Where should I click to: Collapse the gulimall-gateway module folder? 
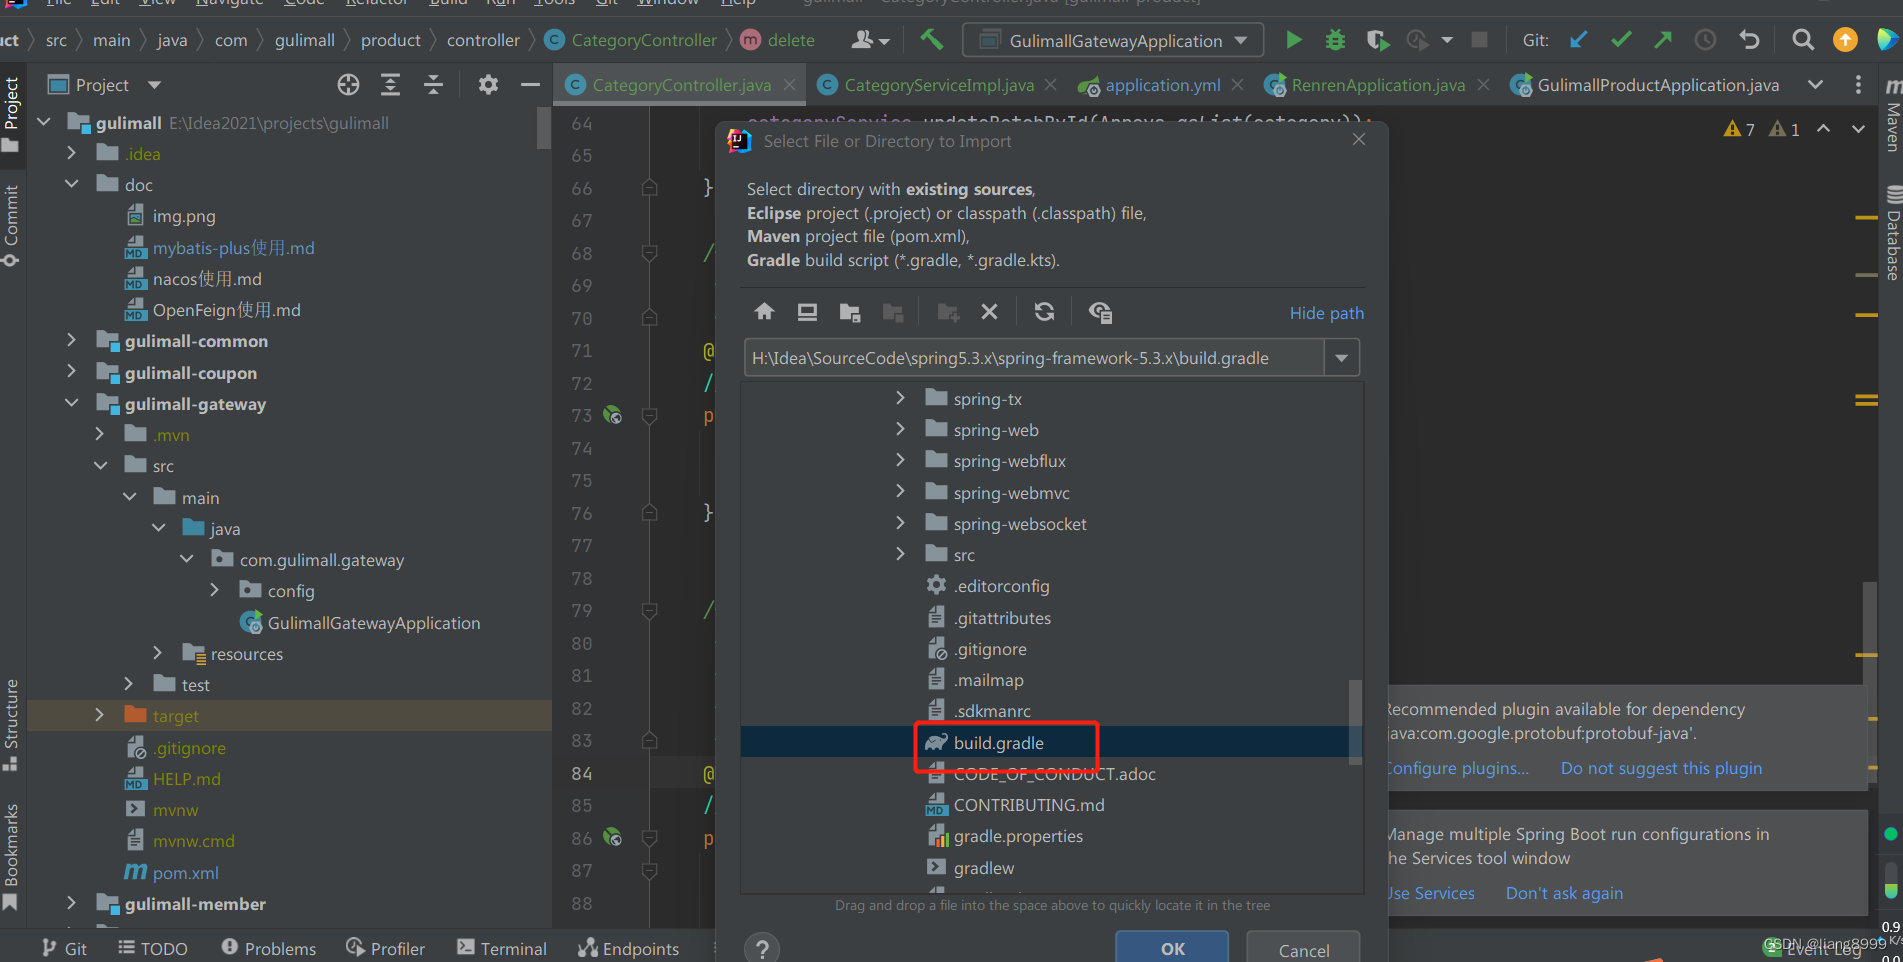click(x=71, y=403)
